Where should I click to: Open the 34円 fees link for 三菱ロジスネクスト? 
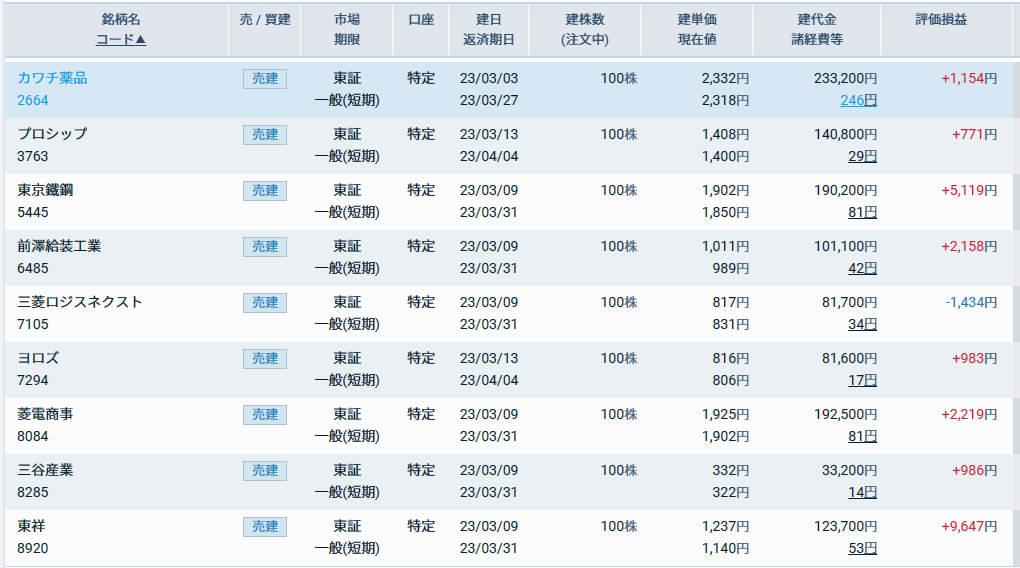tap(863, 324)
